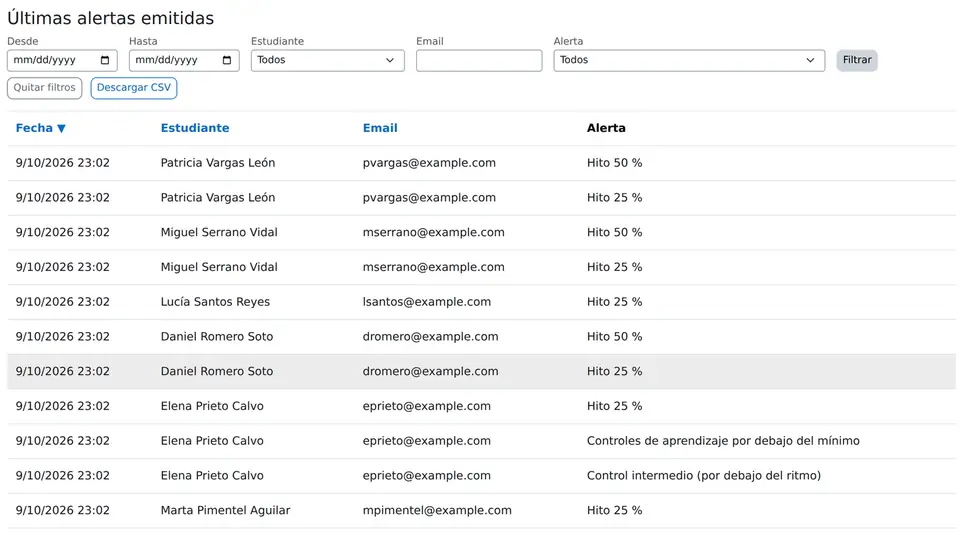The height and width of the screenshot is (539, 960).
Task: Expand the Alerta dropdown set to Todos
Action: (x=689, y=60)
